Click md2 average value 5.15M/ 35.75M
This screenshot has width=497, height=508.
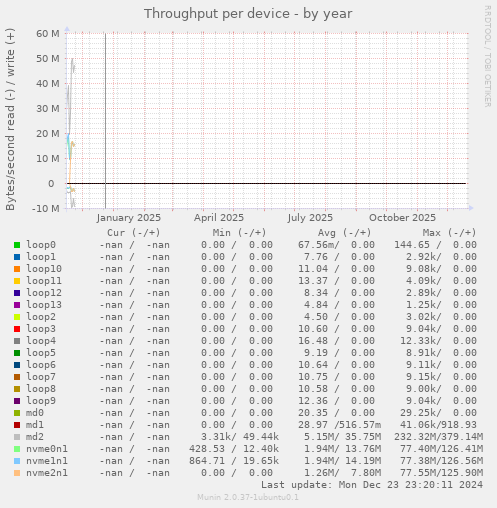coord(342,437)
